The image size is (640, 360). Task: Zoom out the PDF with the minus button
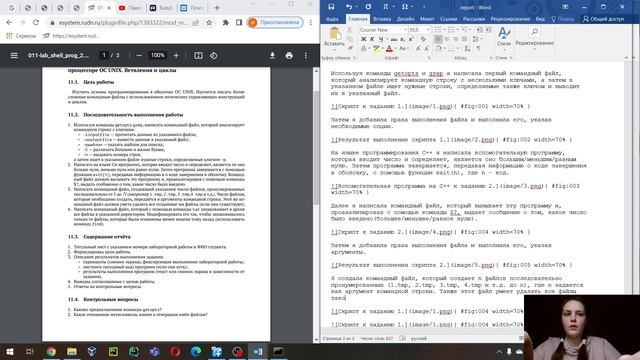point(139,56)
